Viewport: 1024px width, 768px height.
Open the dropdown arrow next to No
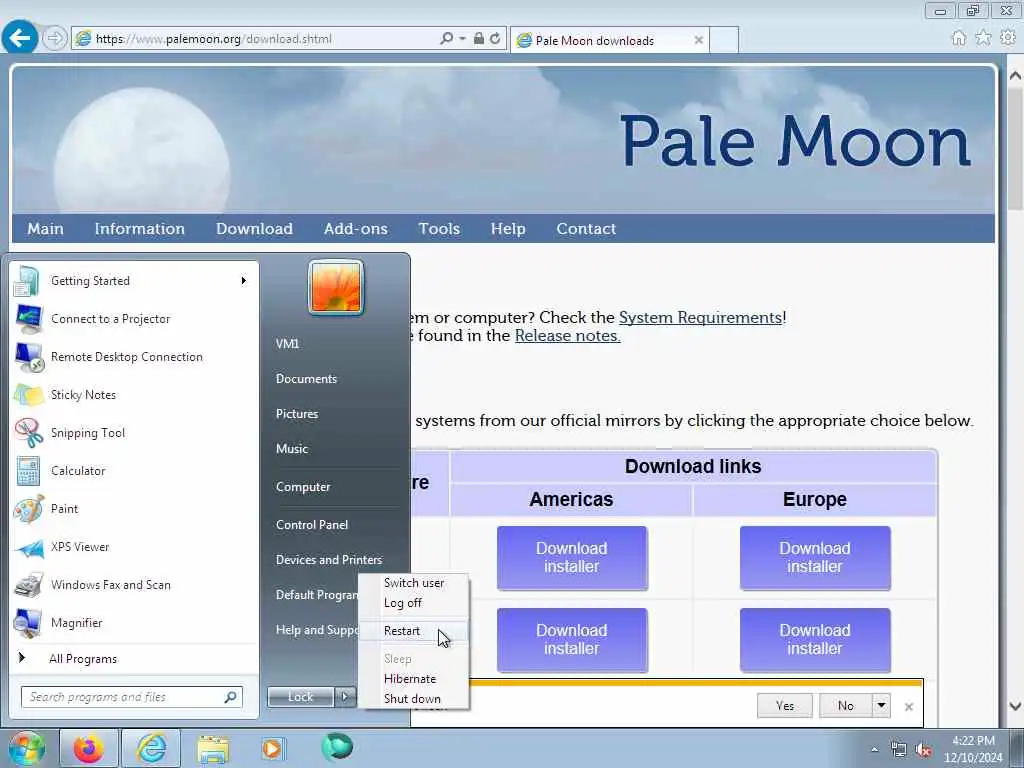coord(881,705)
